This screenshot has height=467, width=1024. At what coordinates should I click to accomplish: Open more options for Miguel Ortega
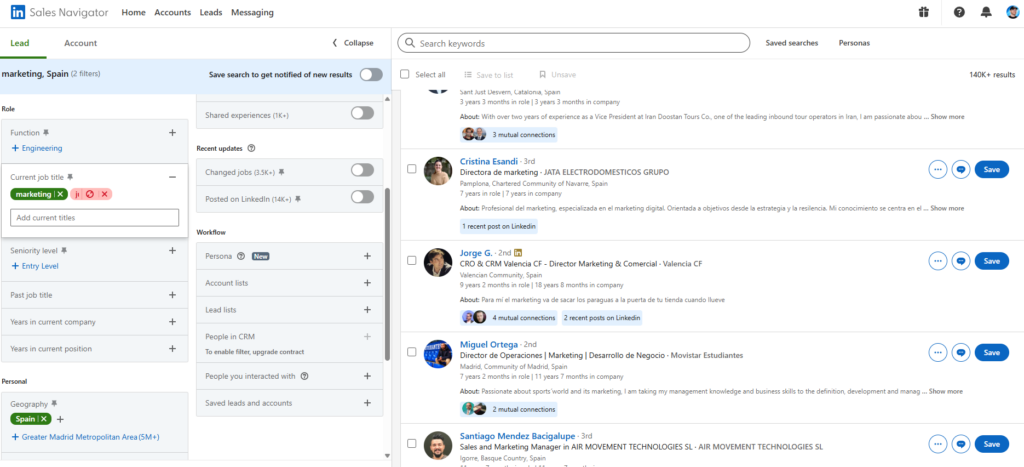coord(938,352)
